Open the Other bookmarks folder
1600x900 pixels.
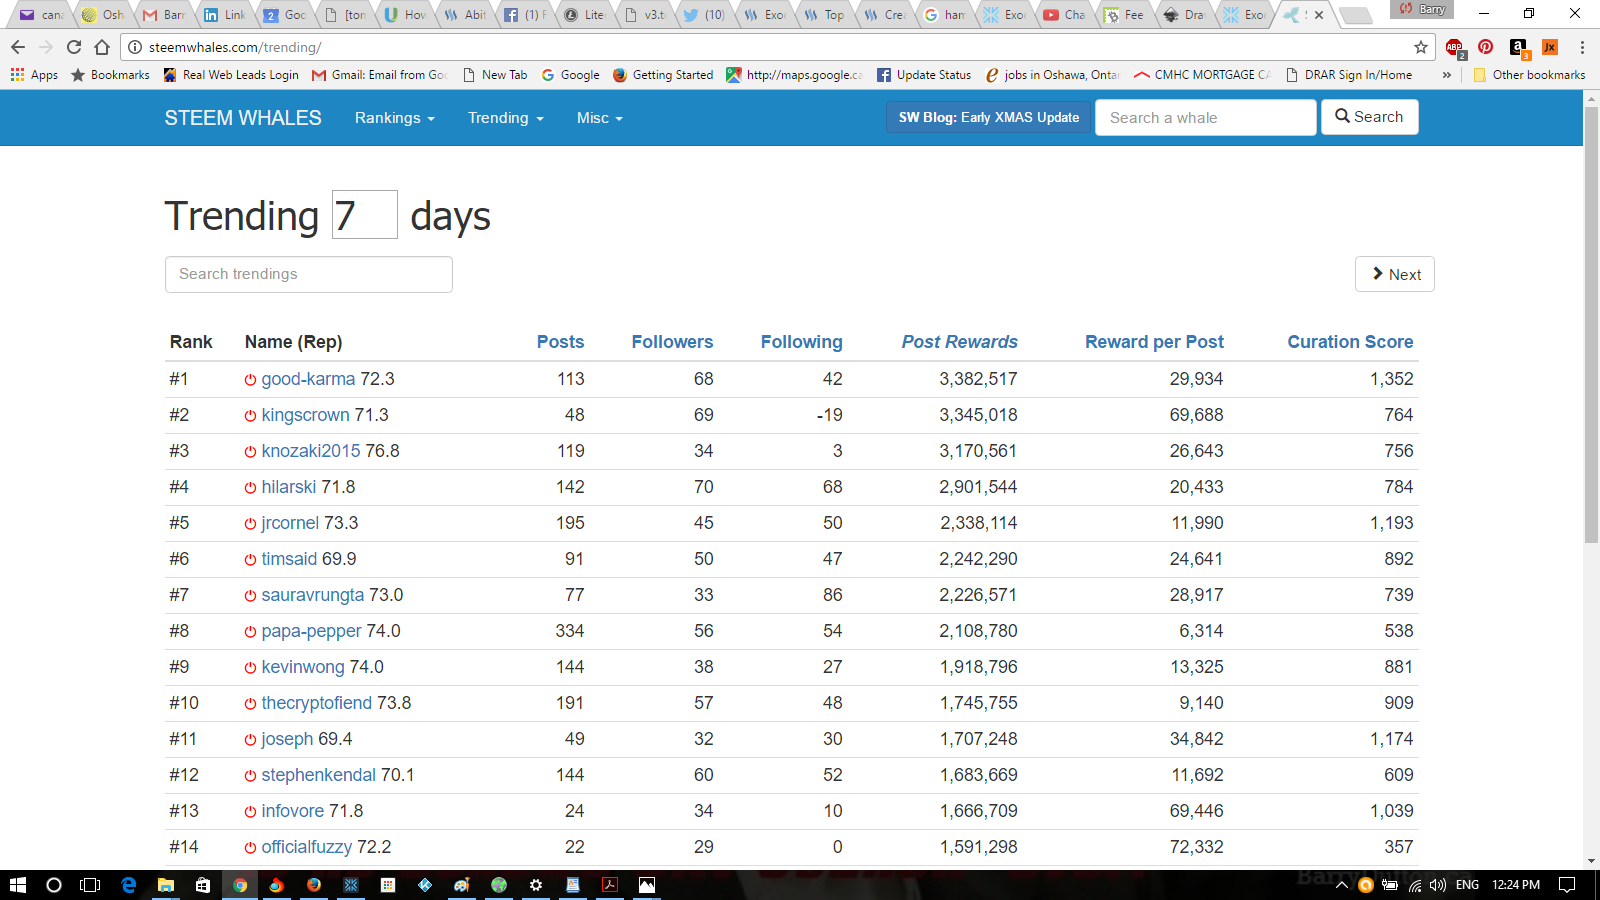1529,75
